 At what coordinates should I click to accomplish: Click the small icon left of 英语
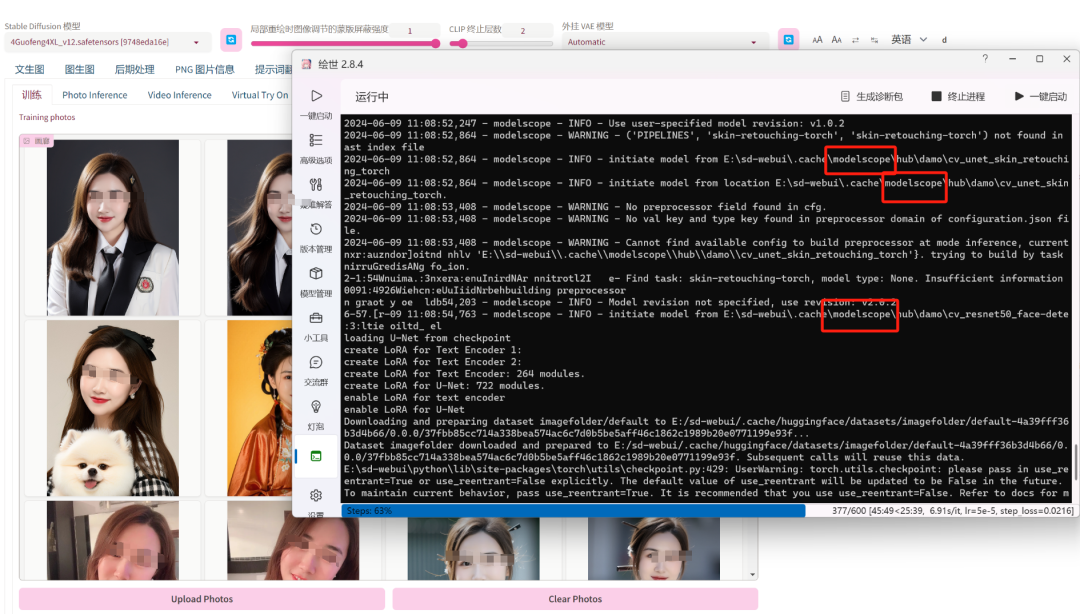click(874, 40)
